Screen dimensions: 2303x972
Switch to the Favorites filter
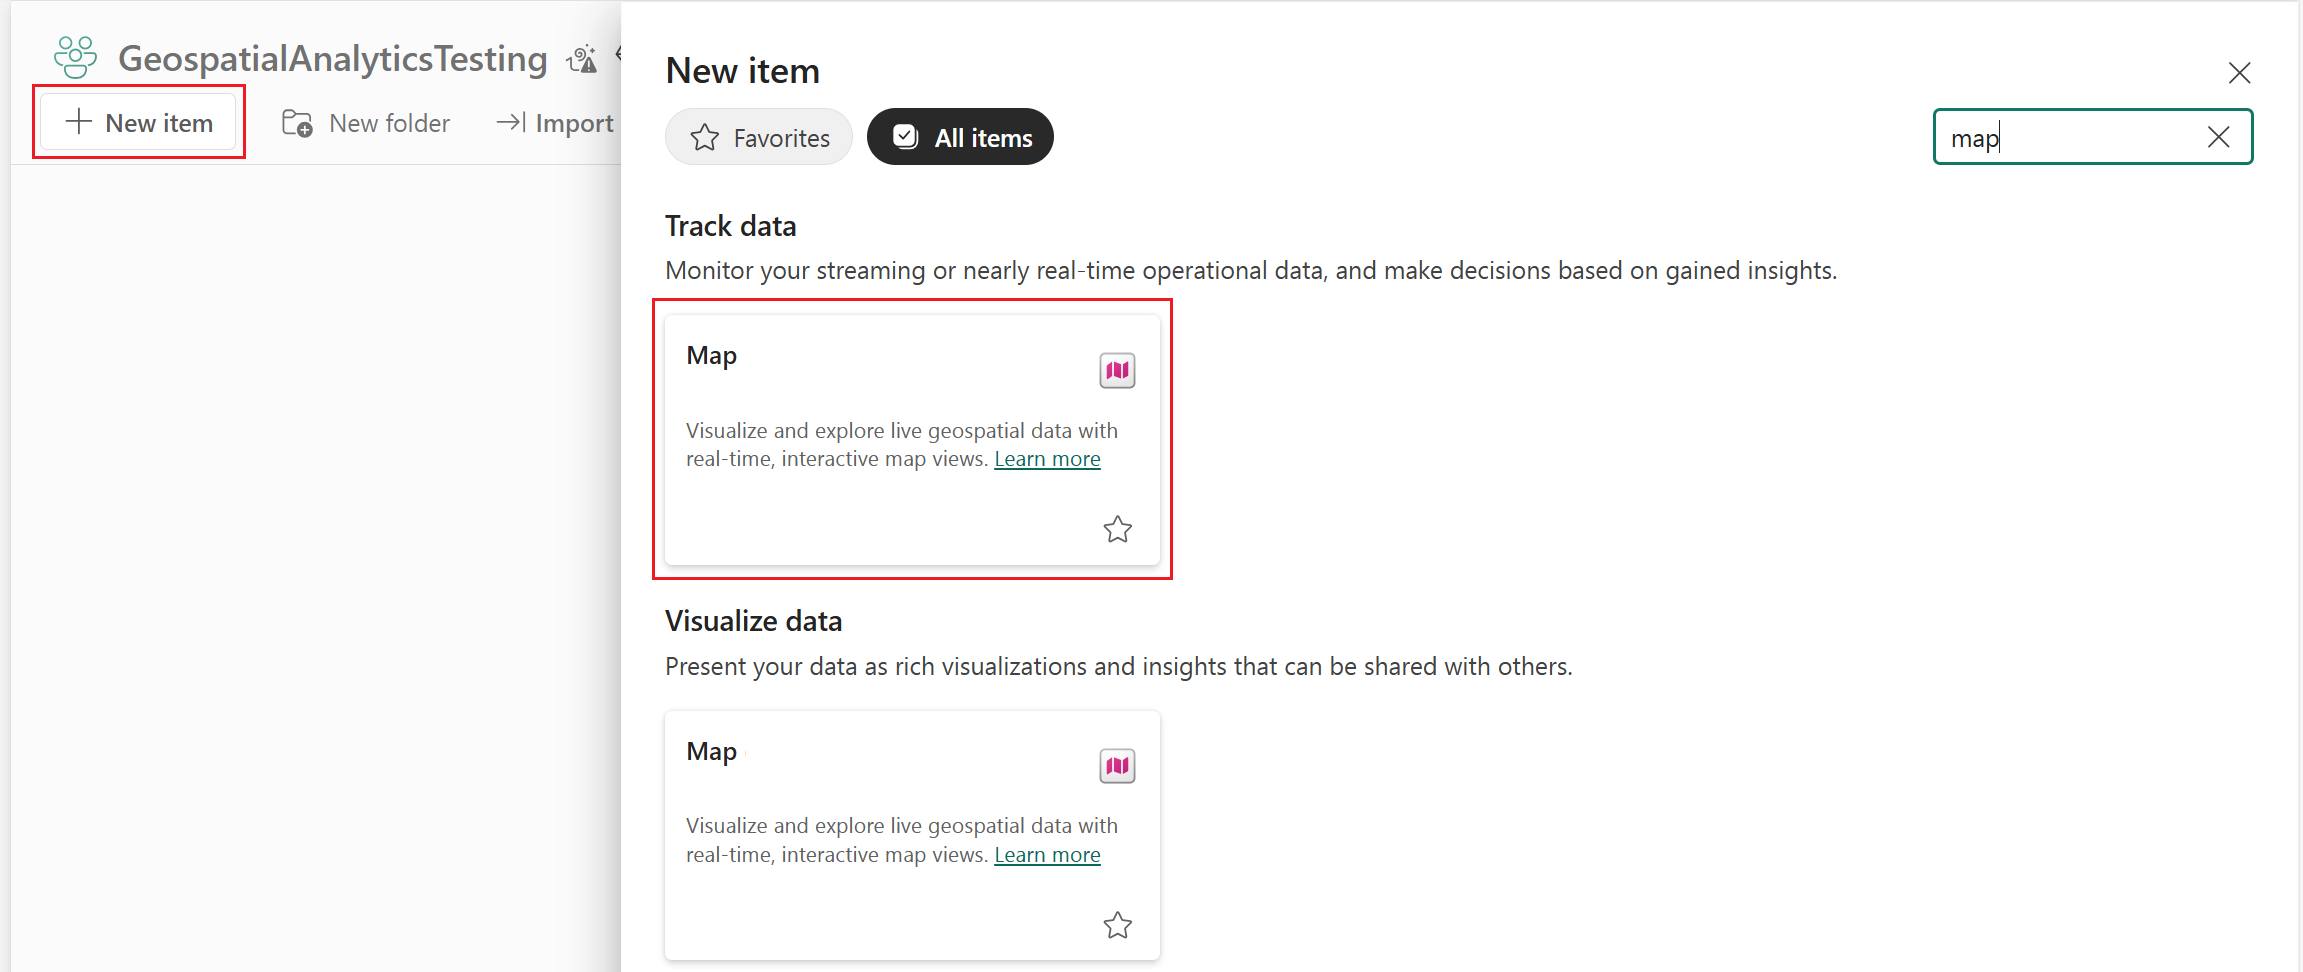759,137
